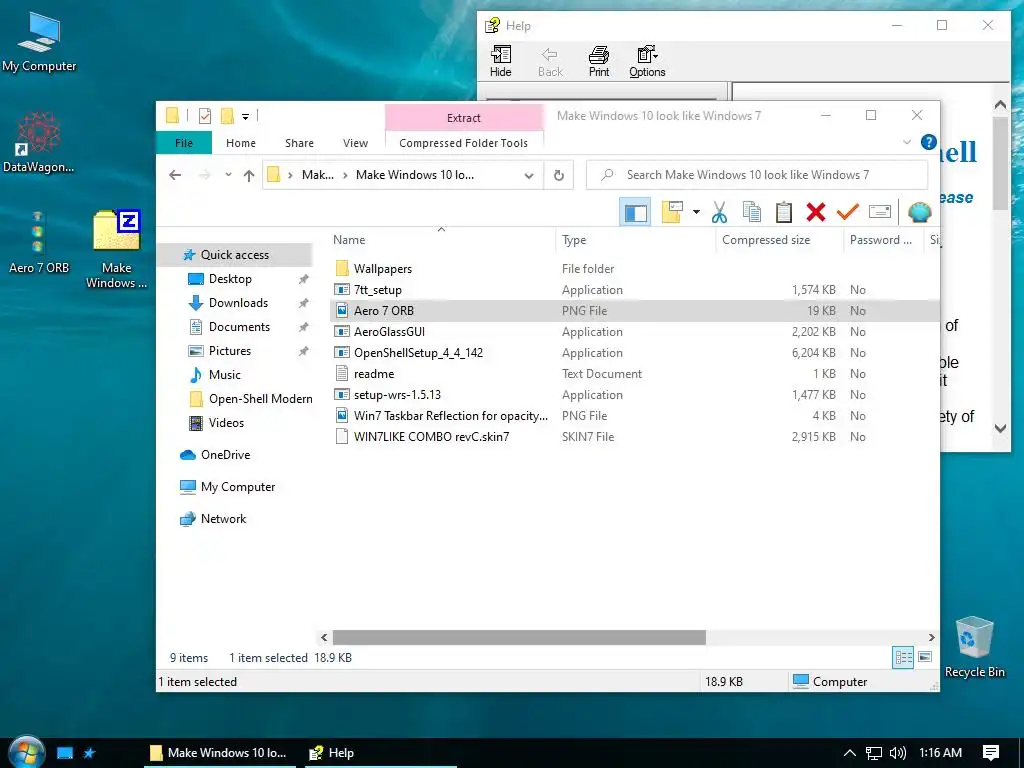The image size is (1024, 768).
Task: Open dropdown arrow beside new folder icon
Action: point(696,212)
